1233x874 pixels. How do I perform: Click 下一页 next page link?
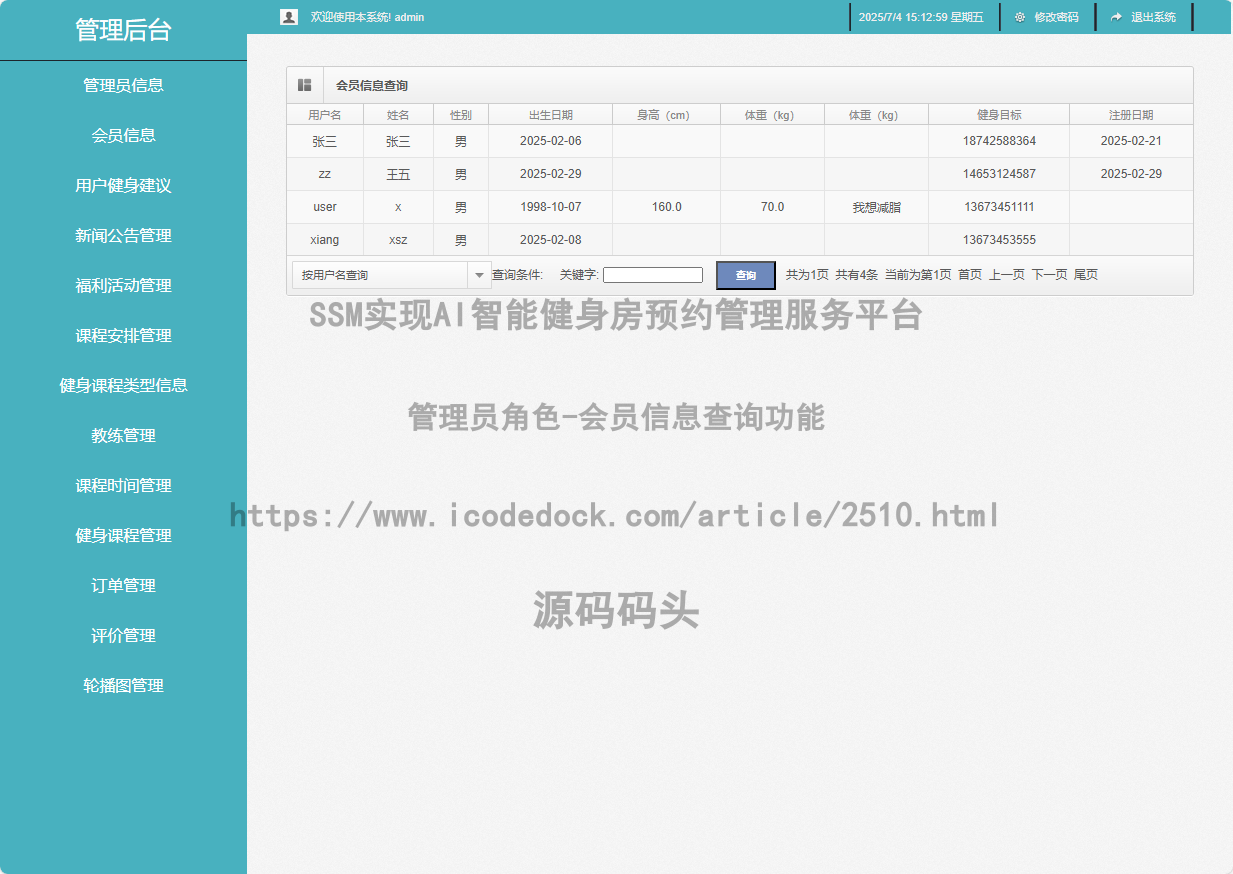tap(1049, 275)
